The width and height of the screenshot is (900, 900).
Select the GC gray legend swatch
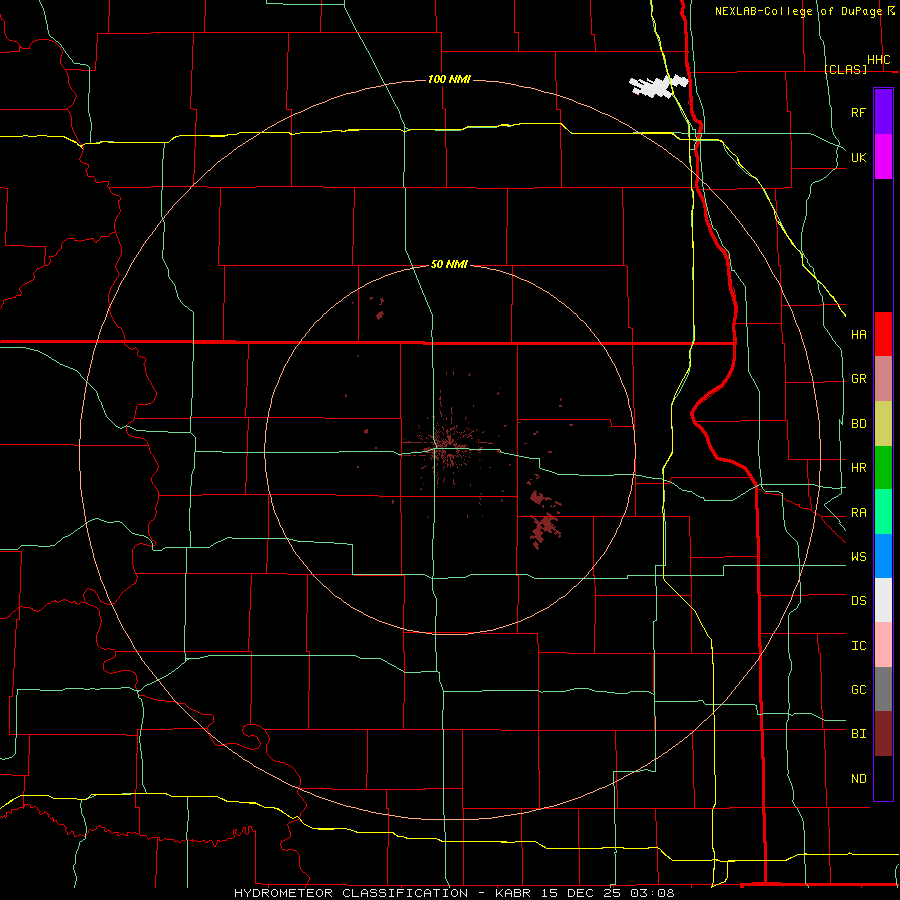pyautogui.click(x=883, y=689)
